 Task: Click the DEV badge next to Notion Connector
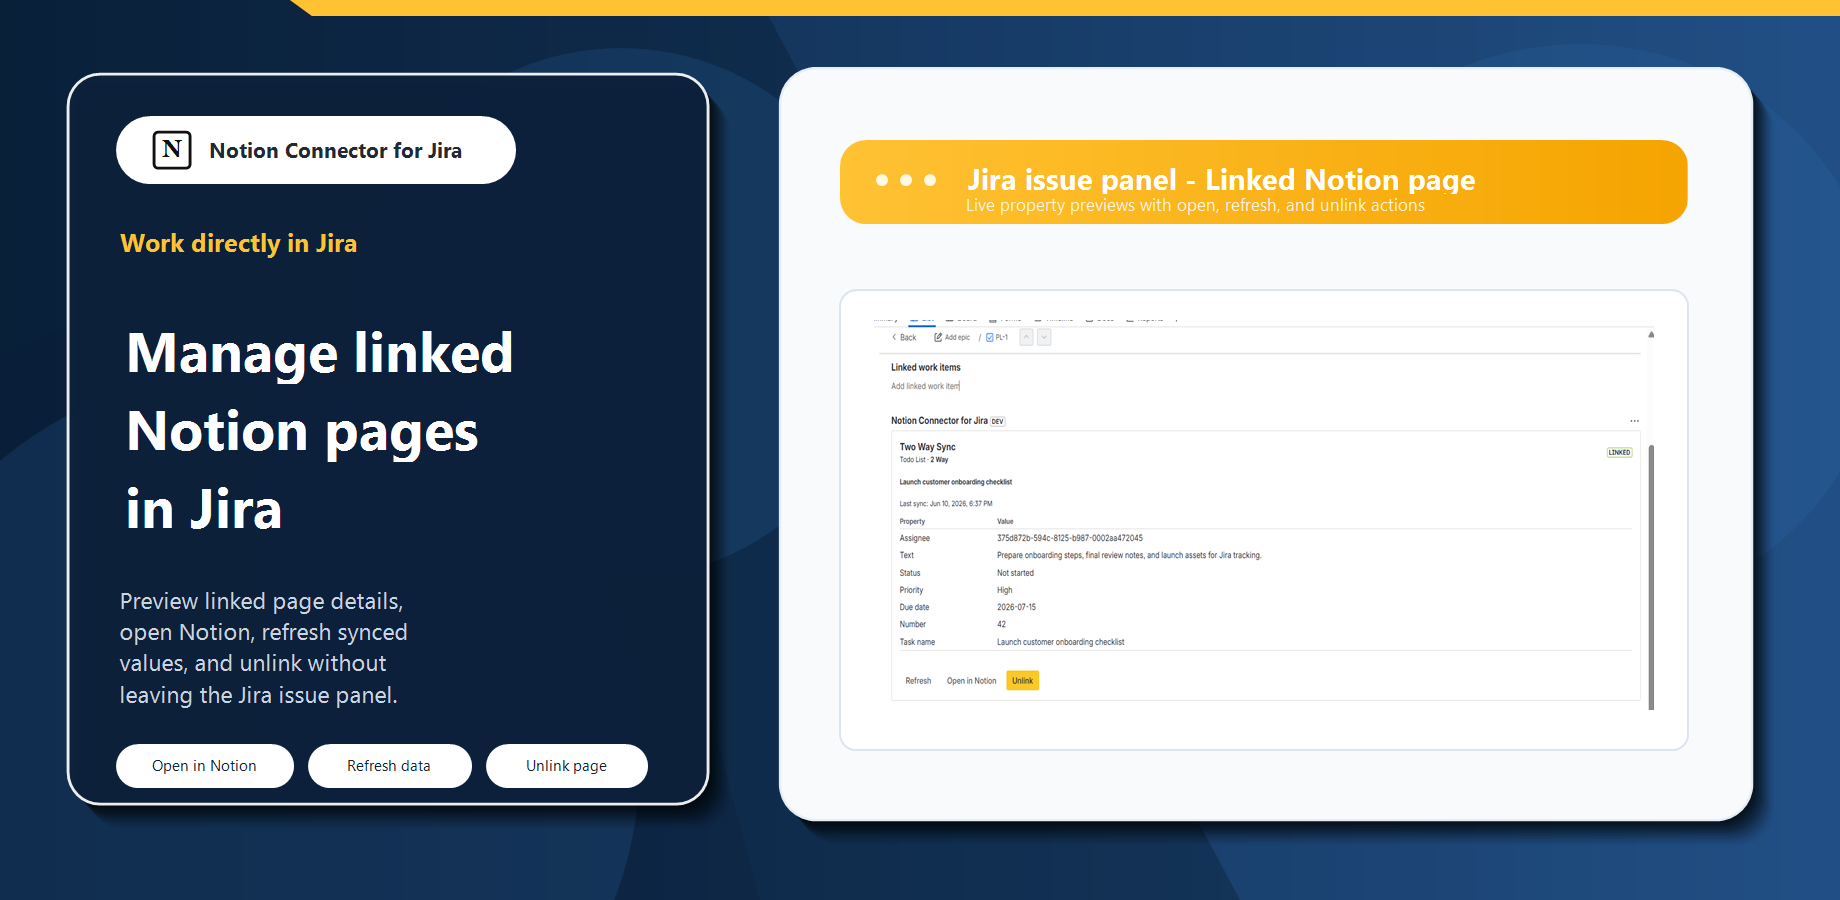click(997, 421)
